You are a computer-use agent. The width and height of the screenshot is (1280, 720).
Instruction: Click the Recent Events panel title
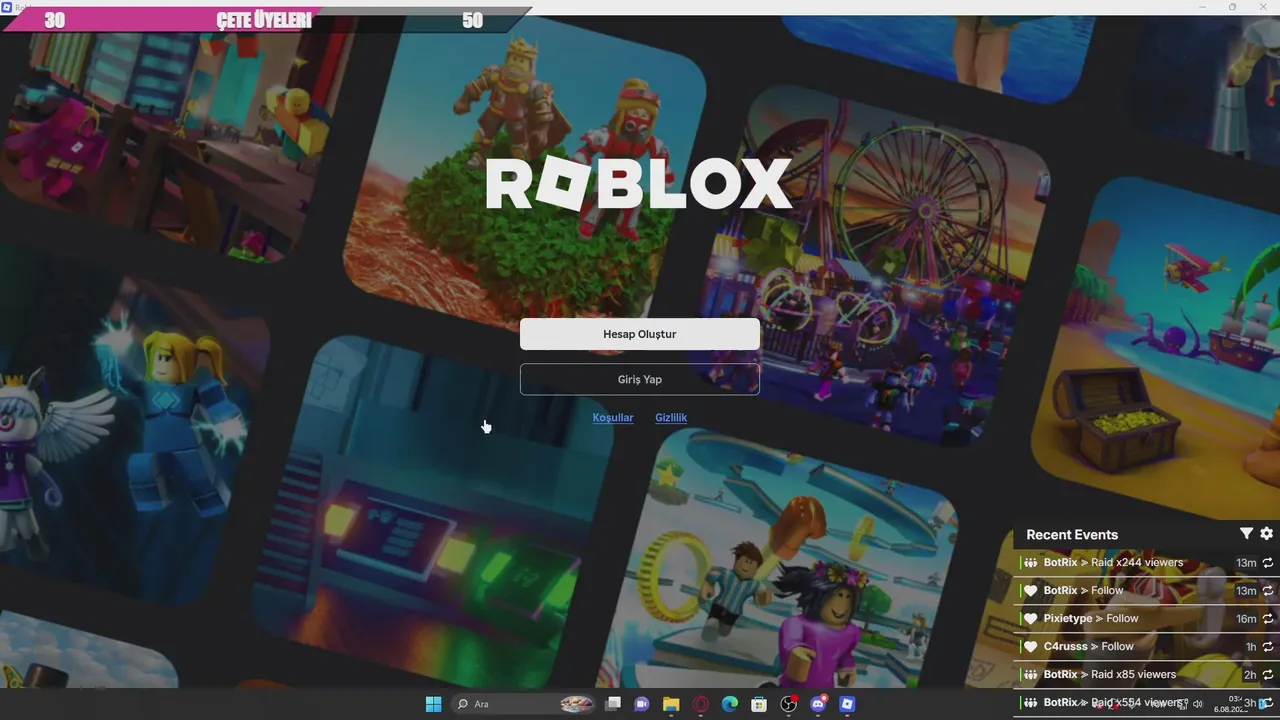click(1072, 534)
